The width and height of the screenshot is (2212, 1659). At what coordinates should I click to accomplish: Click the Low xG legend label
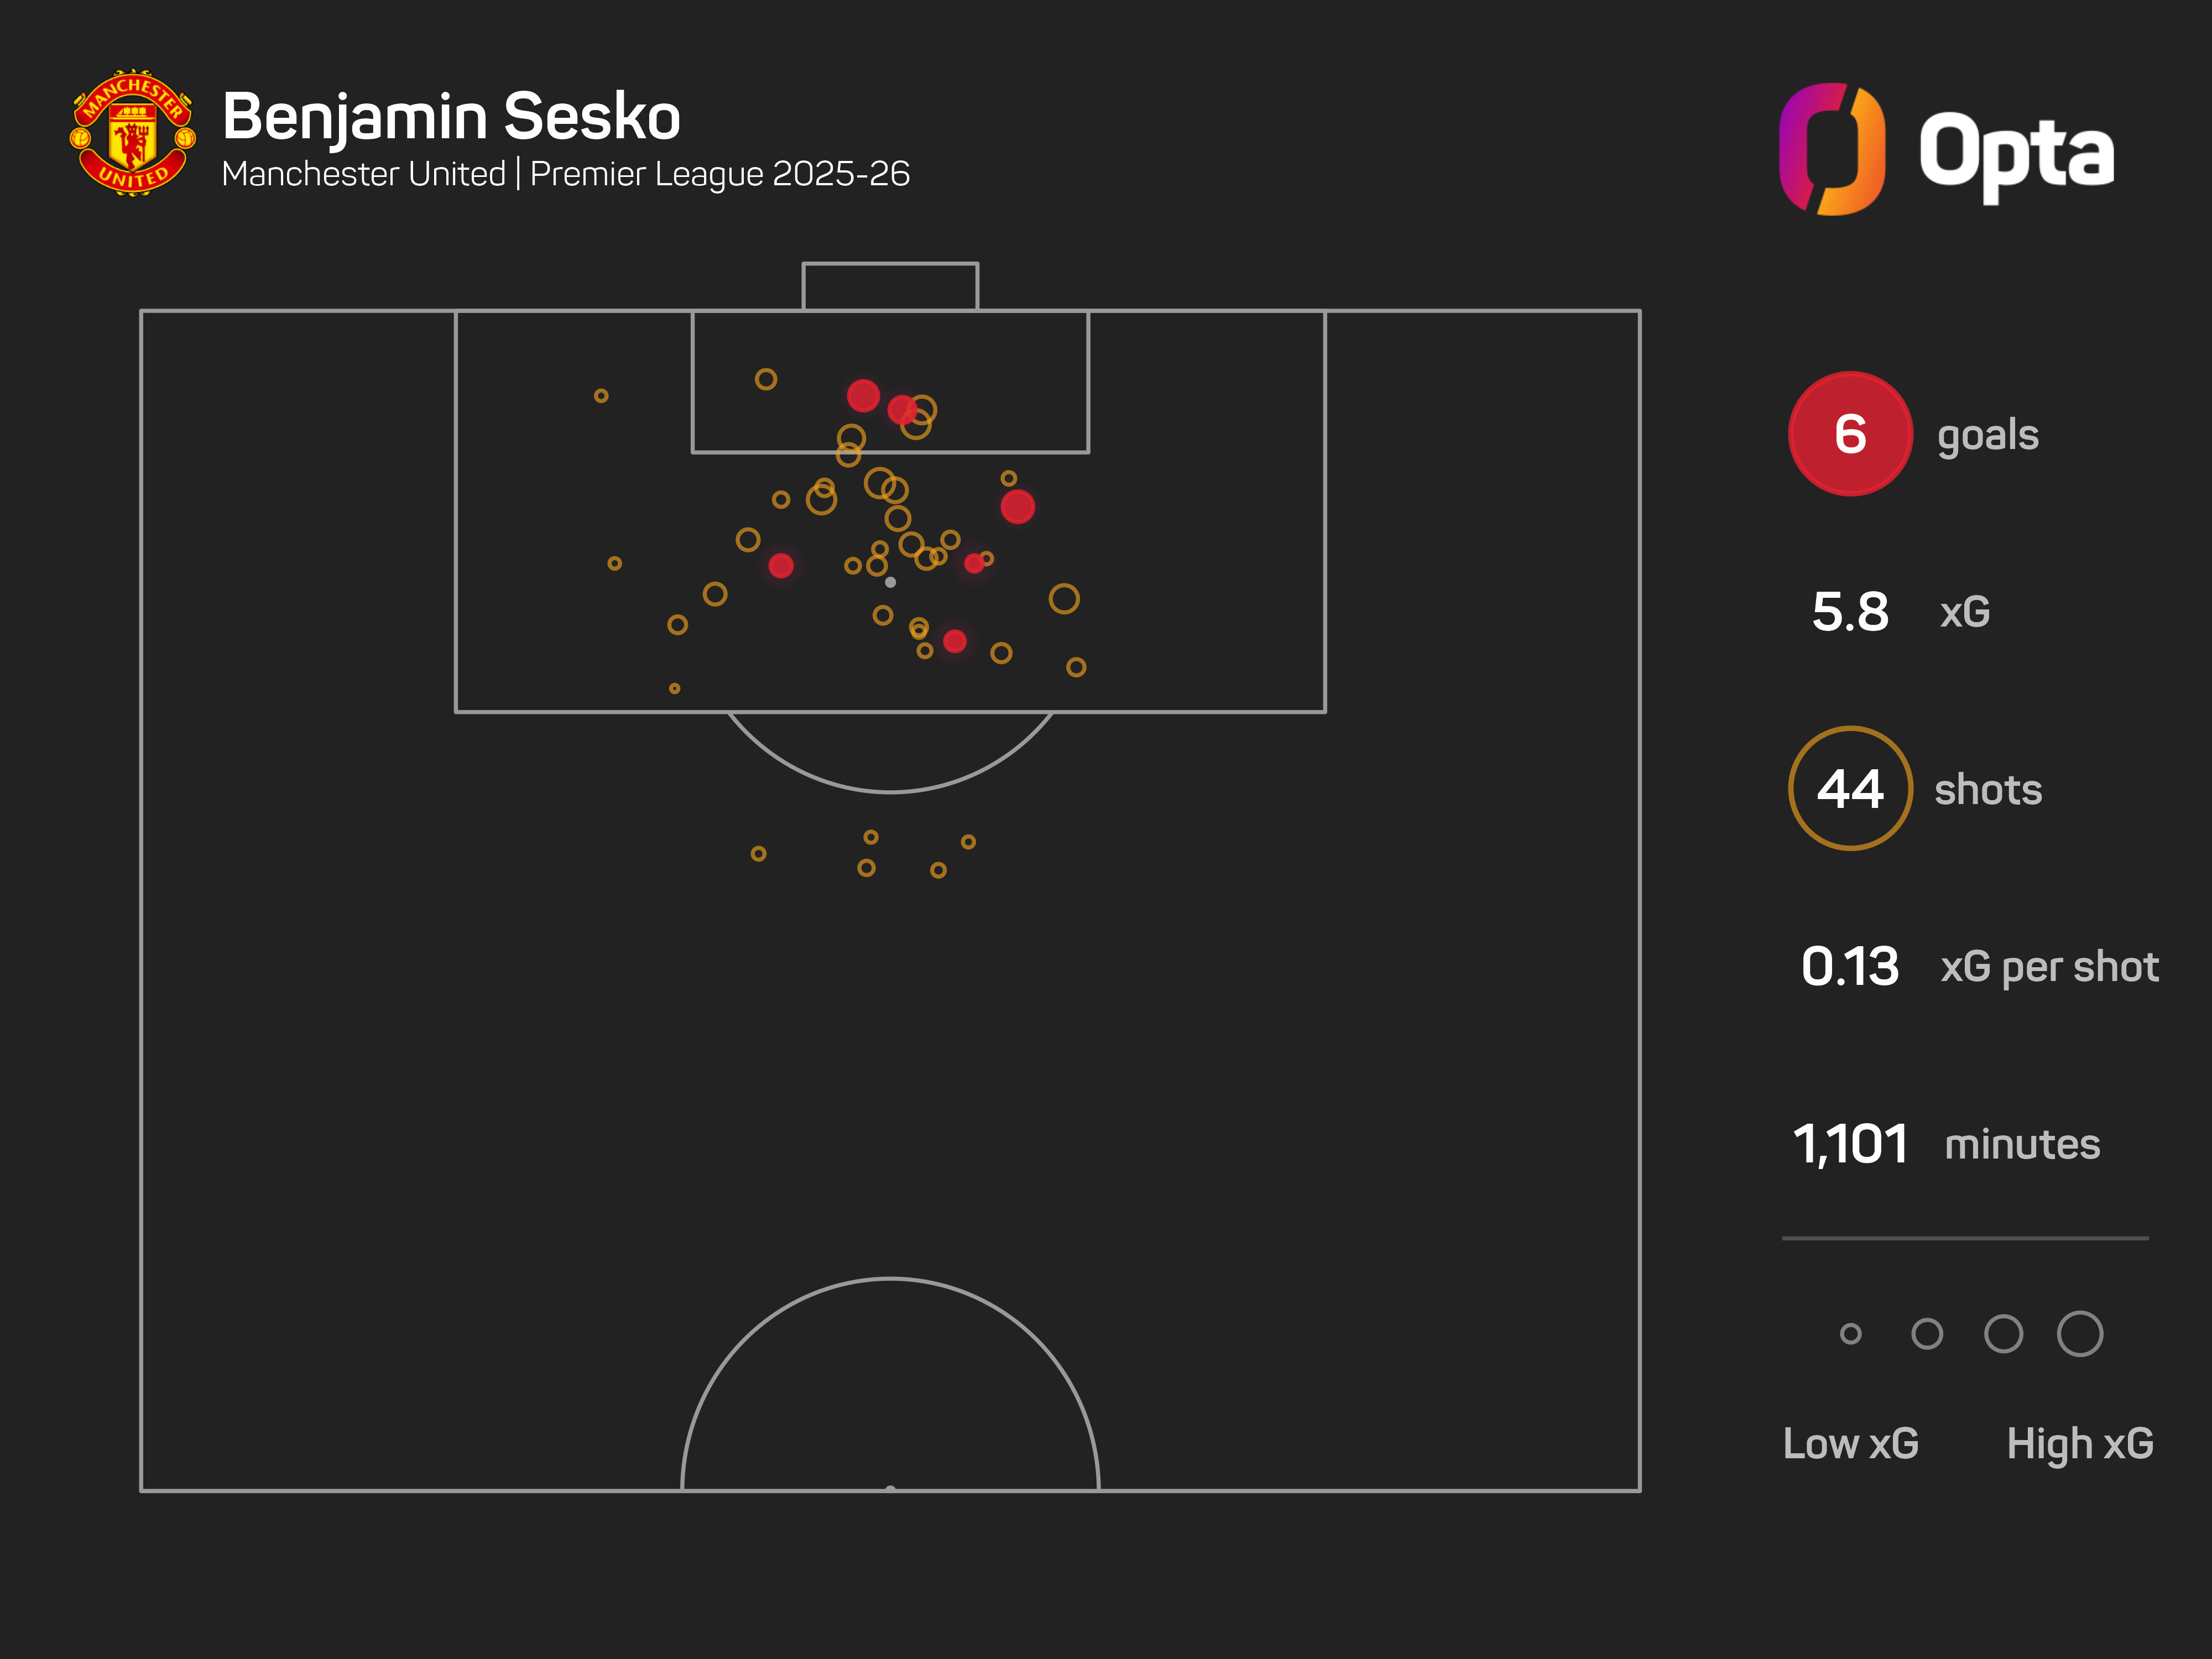pos(1850,1444)
